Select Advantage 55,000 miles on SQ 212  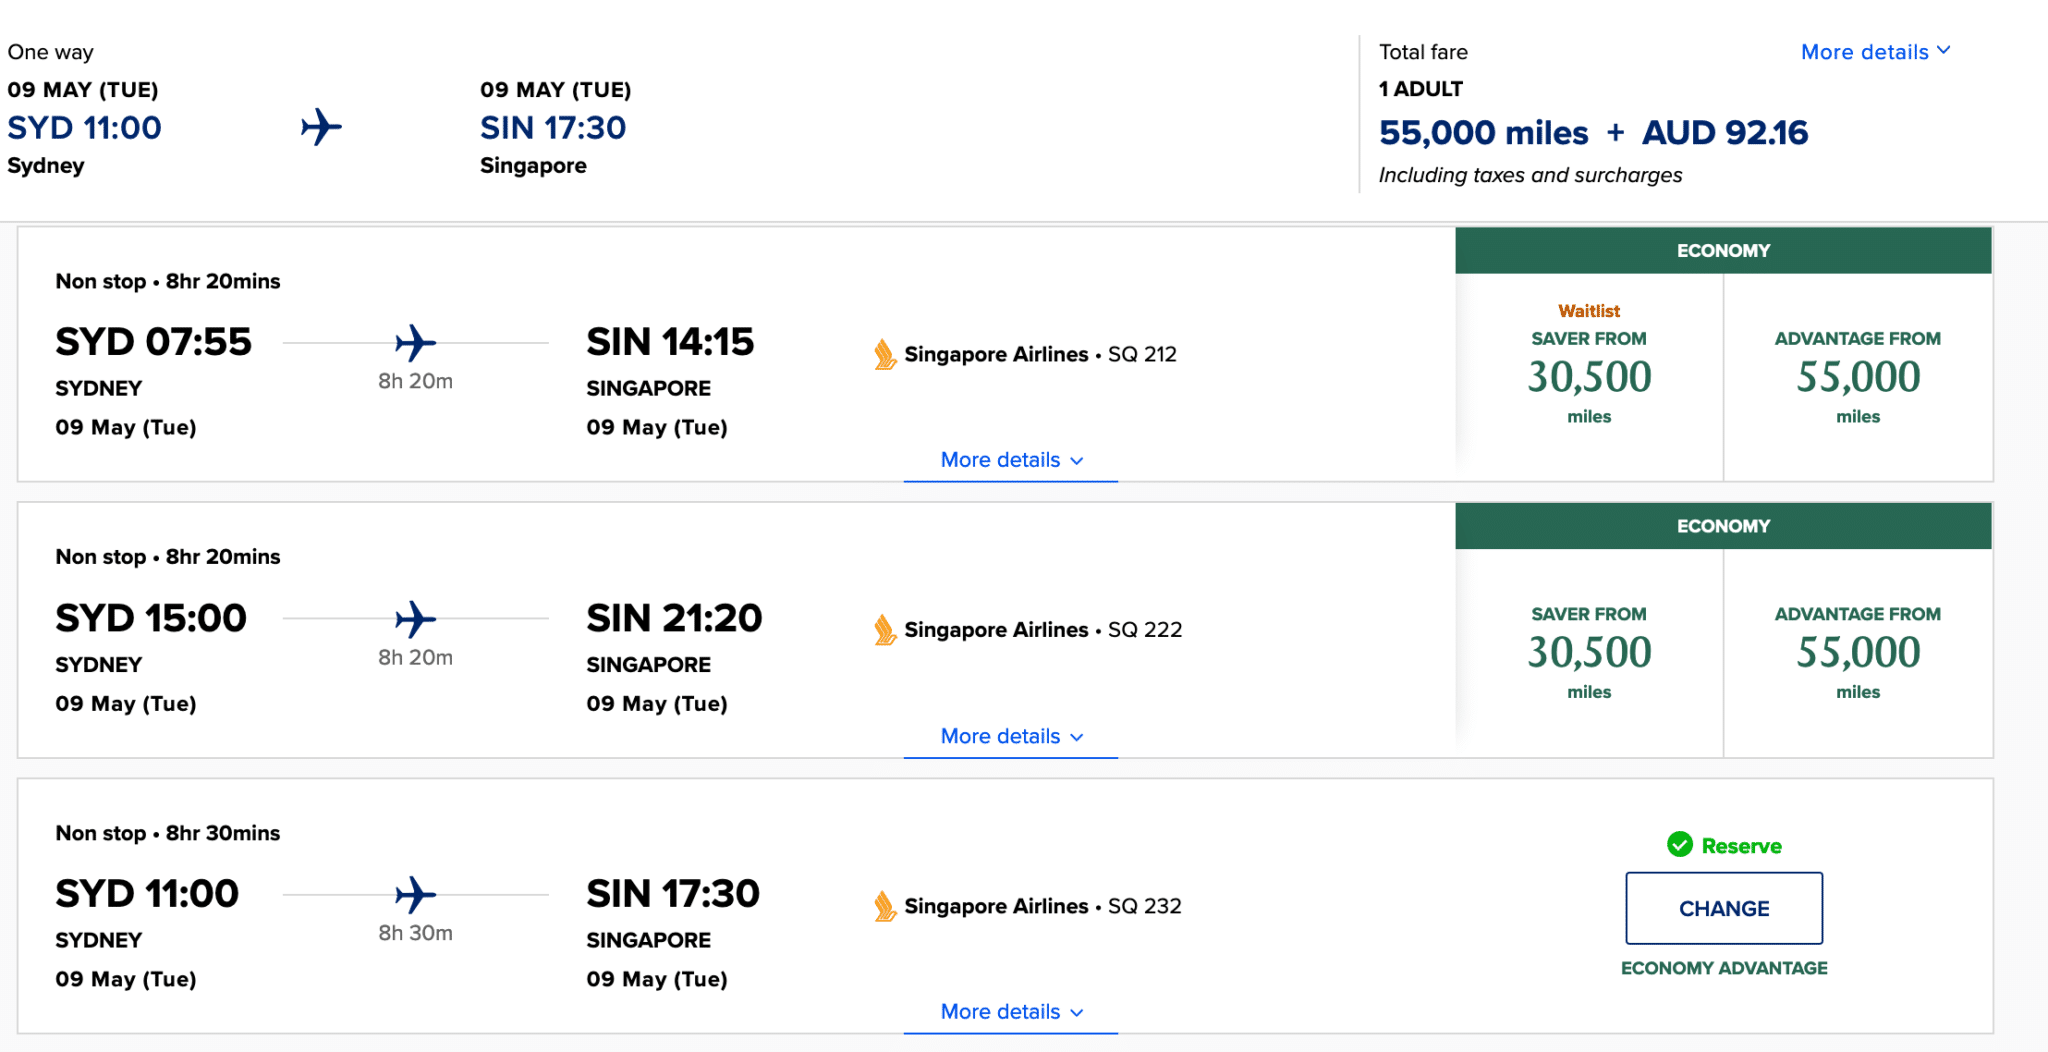(x=1857, y=376)
